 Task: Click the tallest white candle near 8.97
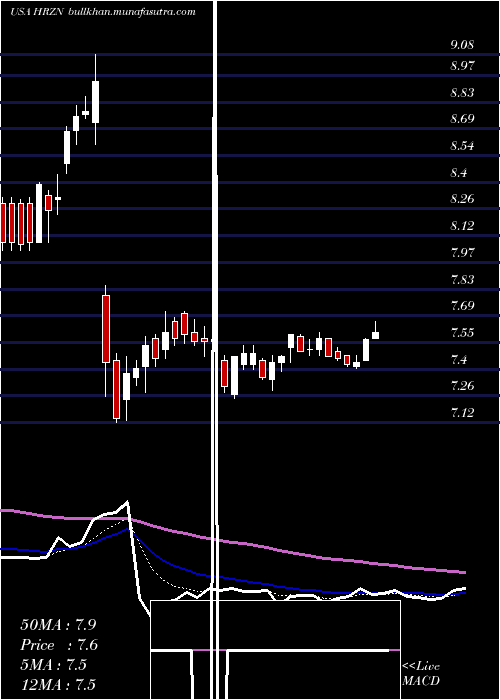point(96,102)
